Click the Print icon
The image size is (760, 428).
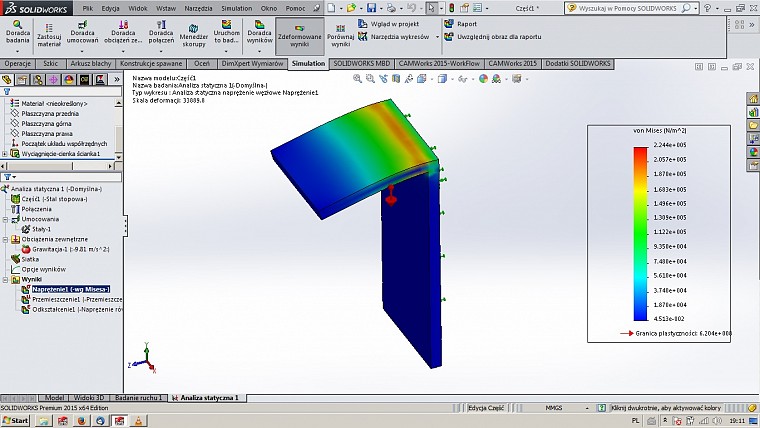pos(391,8)
